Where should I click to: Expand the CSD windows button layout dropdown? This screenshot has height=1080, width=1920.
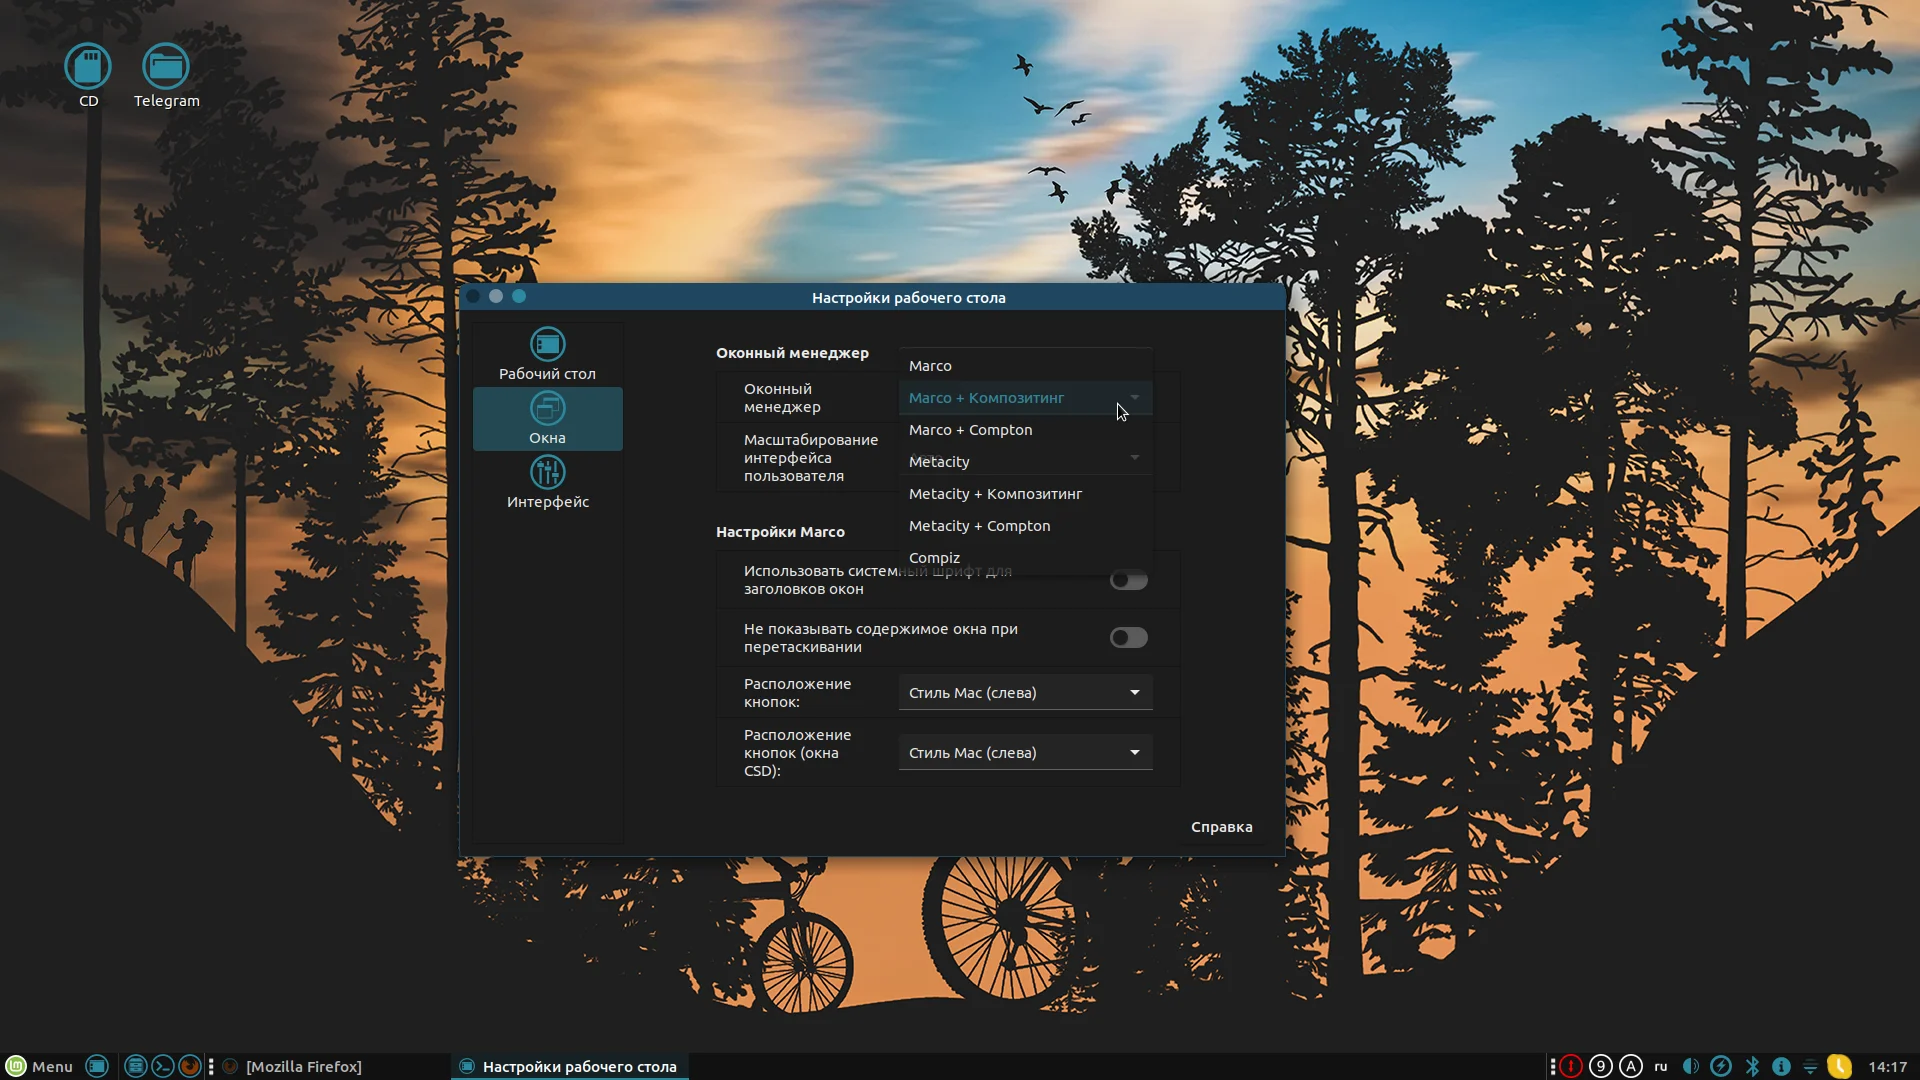pyautogui.click(x=1025, y=753)
